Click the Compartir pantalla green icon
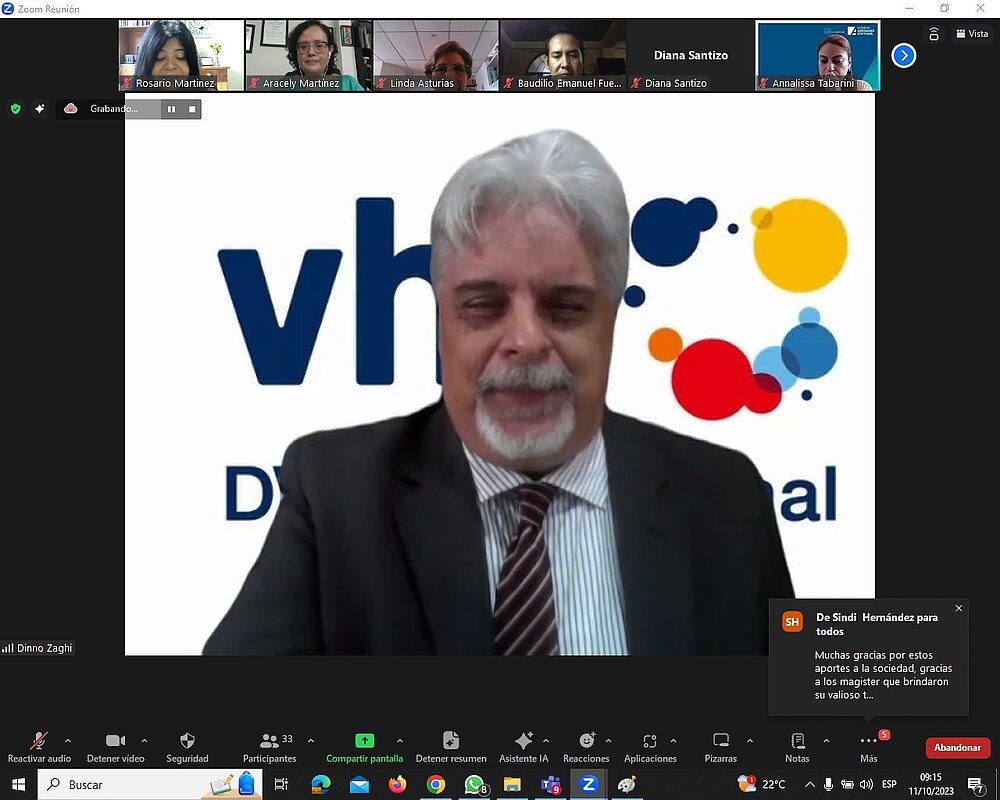 click(365, 741)
